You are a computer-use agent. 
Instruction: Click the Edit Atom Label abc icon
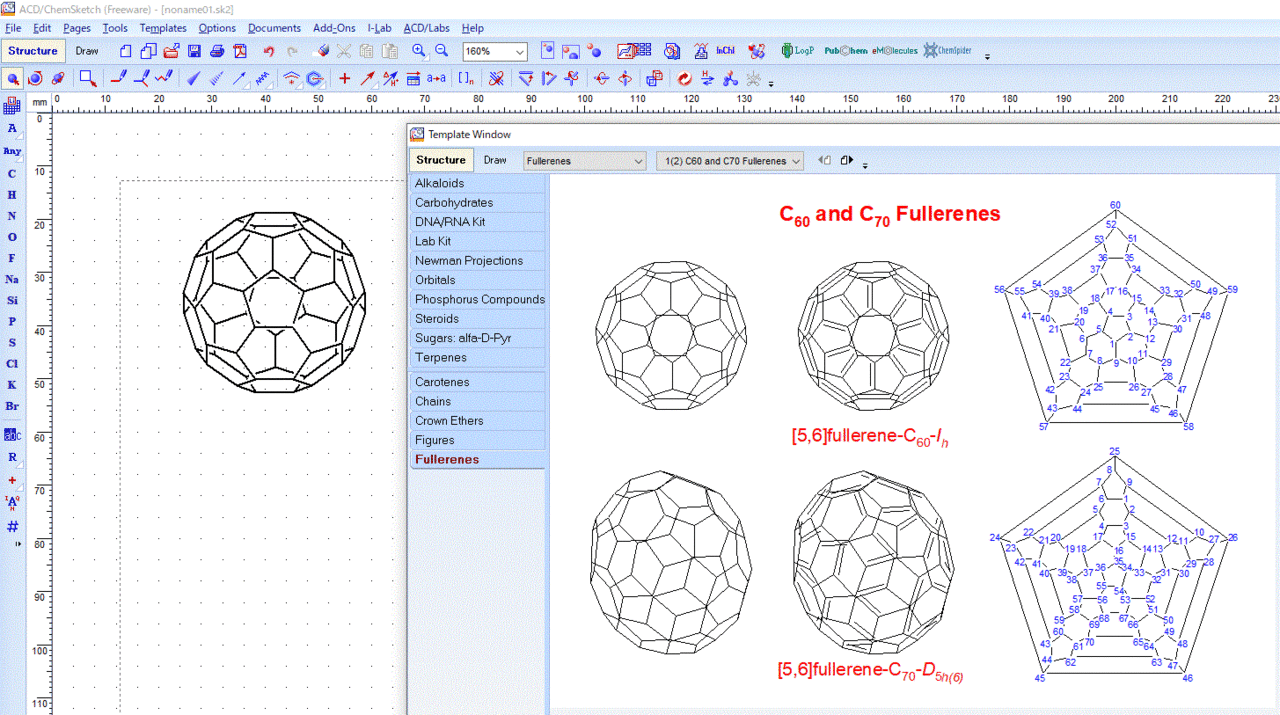(12, 435)
